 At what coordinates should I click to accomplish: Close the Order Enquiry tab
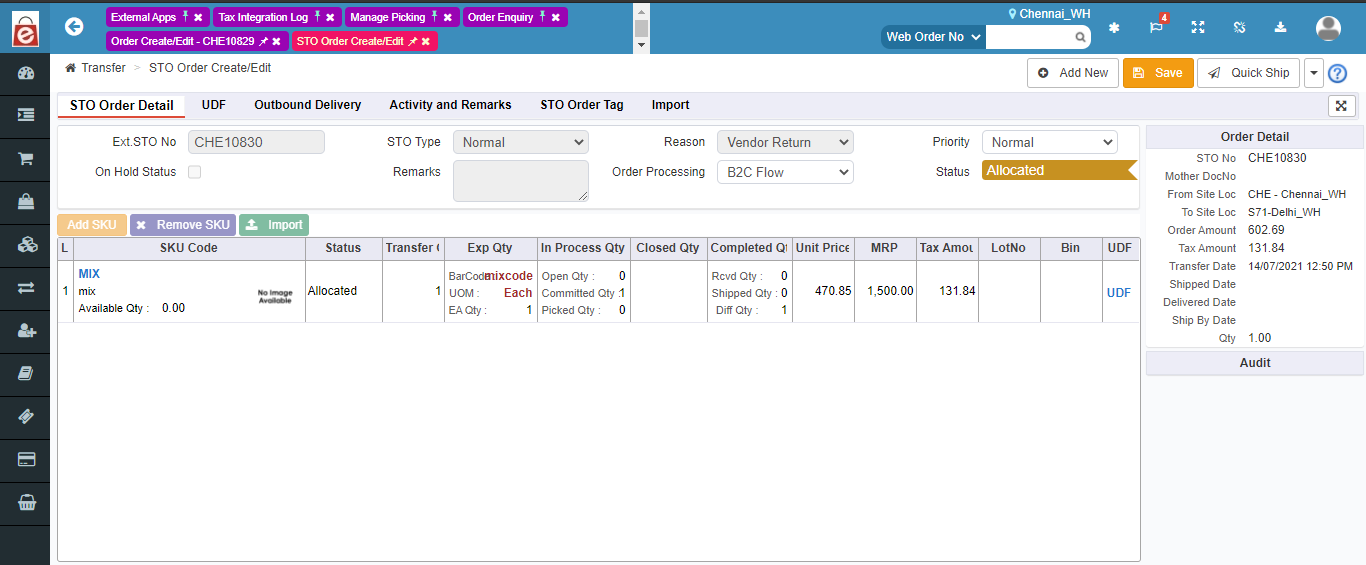click(556, 17)
